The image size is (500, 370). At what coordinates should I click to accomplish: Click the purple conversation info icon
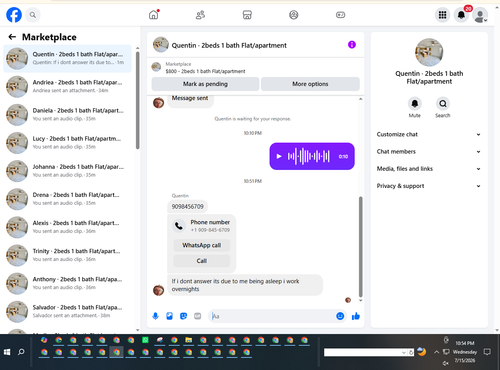tap(352, 45)
